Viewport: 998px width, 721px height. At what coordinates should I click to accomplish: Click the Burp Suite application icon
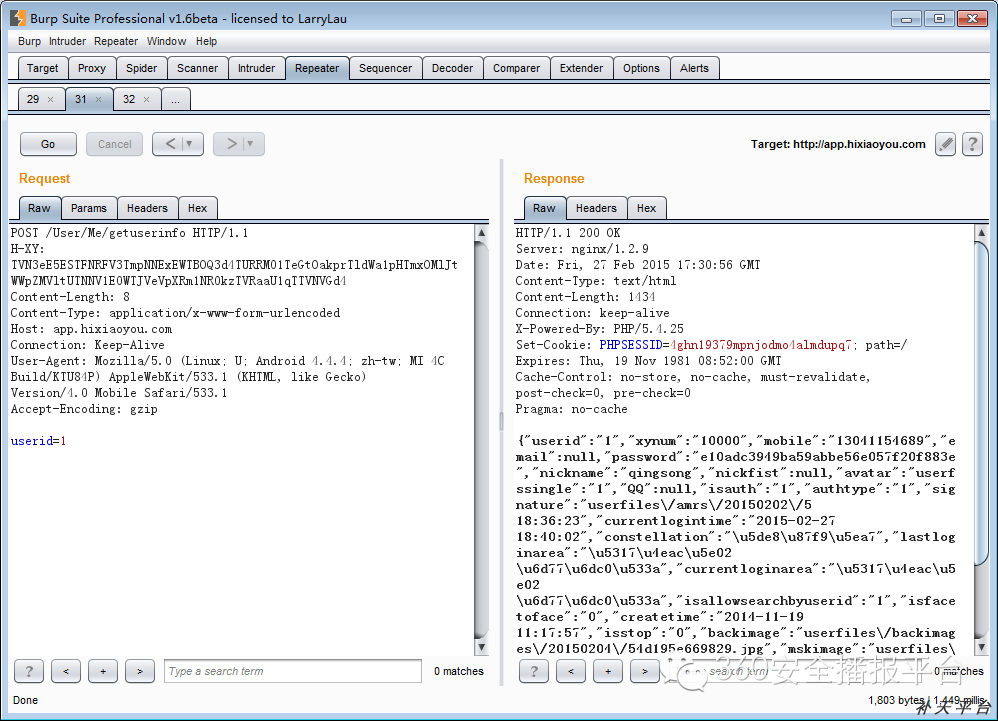(18, 18)
